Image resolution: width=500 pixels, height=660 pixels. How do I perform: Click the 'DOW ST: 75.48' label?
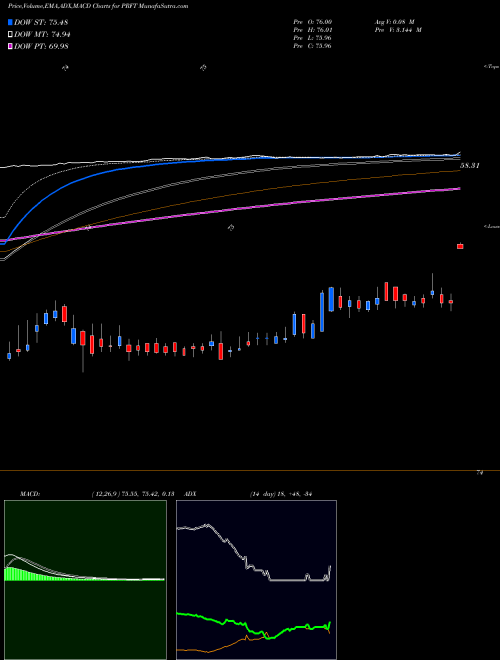pyautogui.click(x=41, y=22)
